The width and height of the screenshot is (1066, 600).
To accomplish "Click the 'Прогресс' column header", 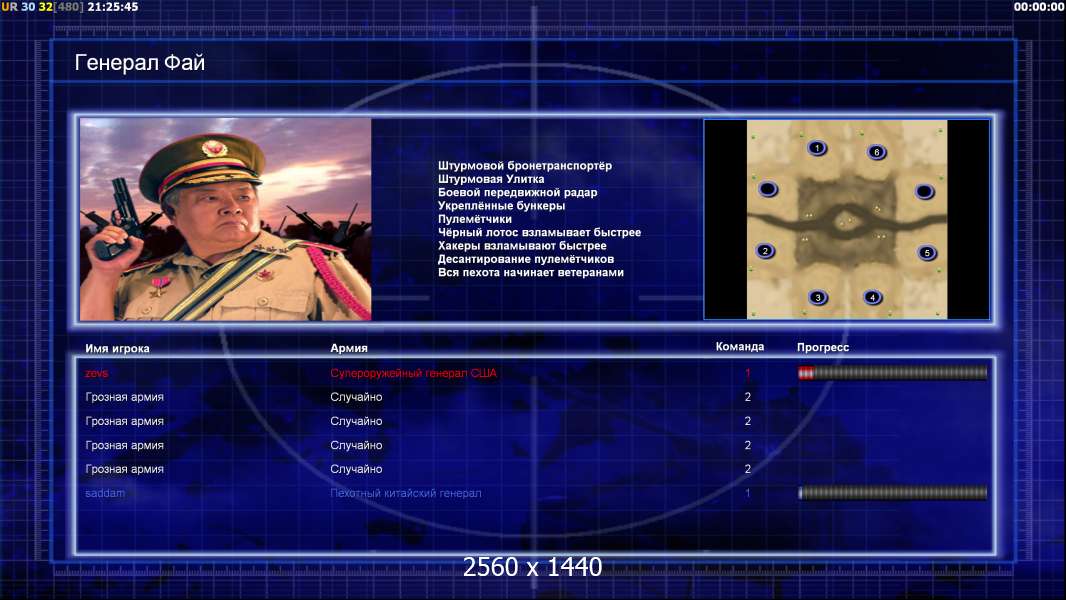I will click(823, 347).
